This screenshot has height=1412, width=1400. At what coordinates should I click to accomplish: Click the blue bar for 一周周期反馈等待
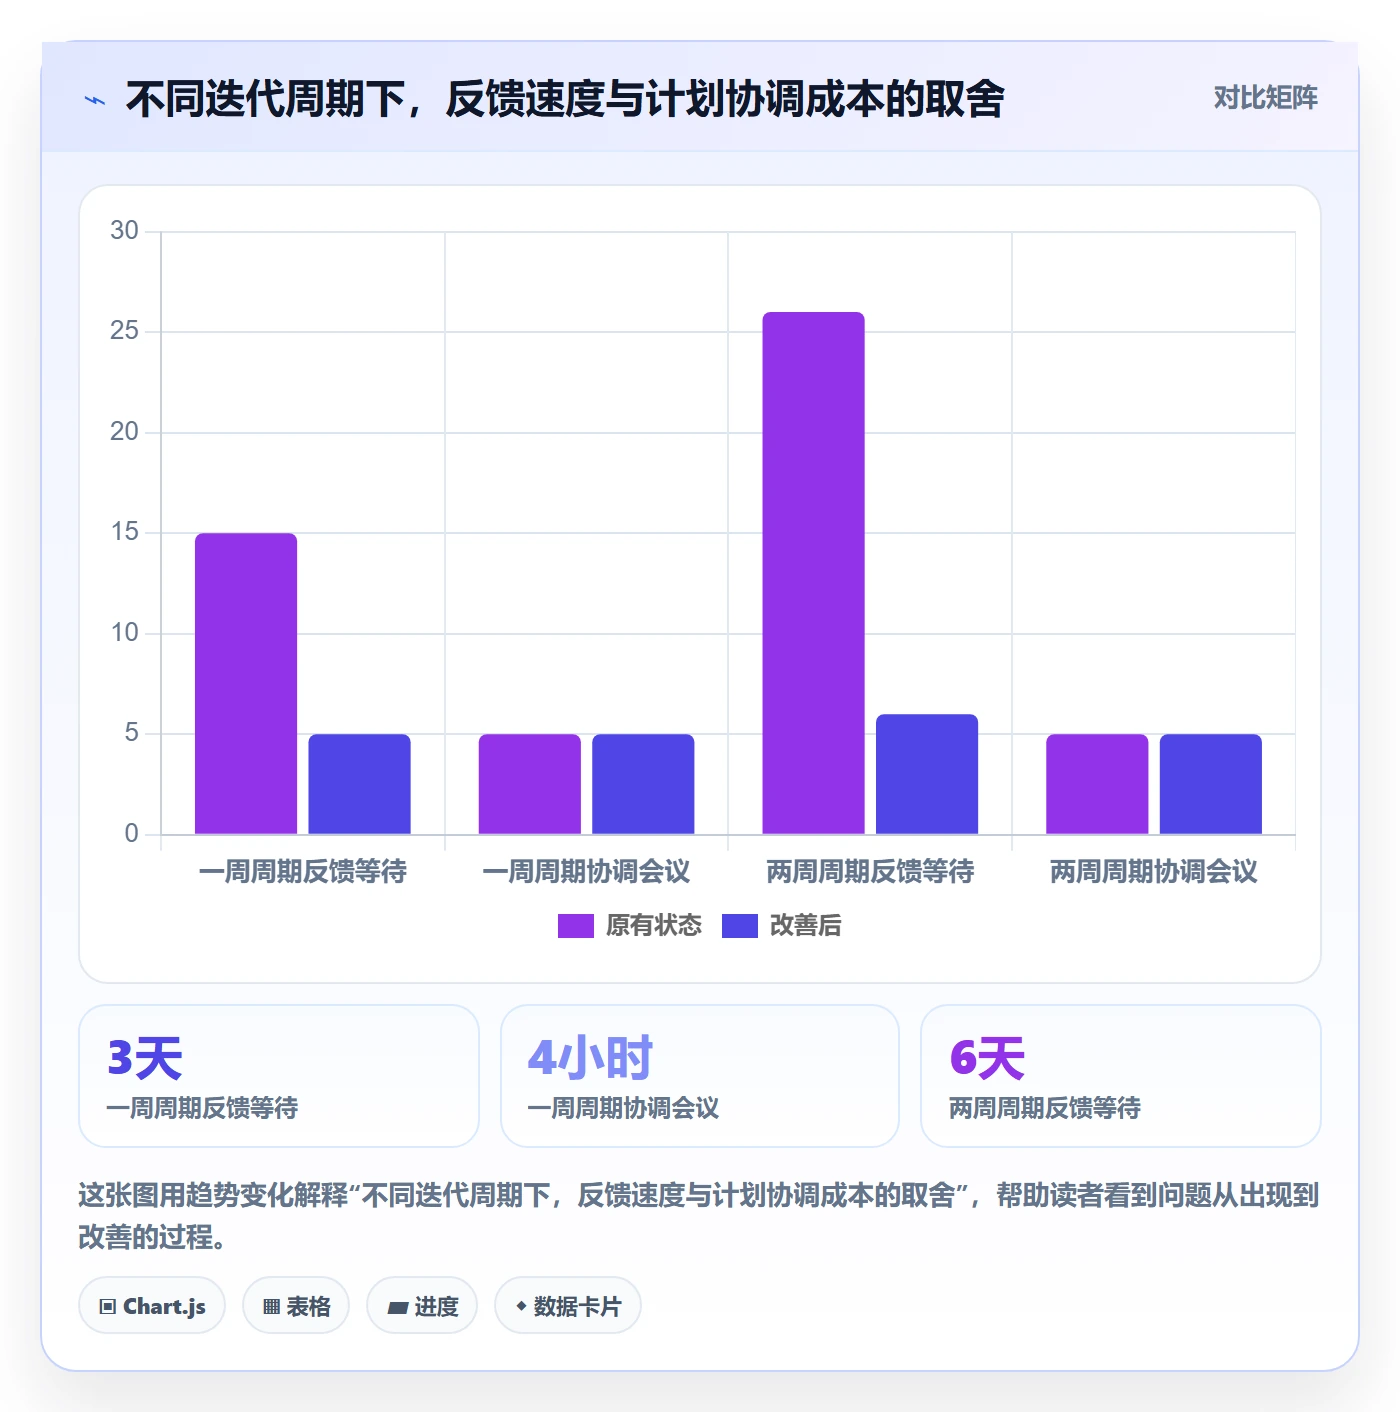coord(359,784)
